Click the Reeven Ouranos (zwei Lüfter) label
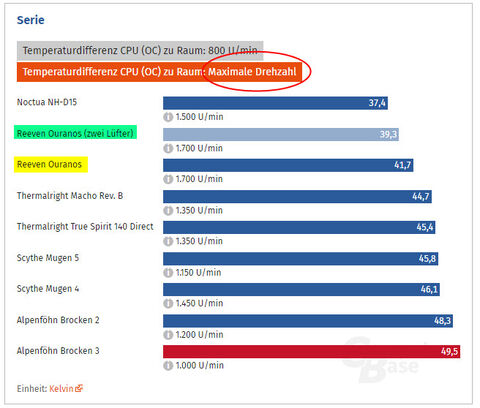 pyautogui.click(x=75, y=133)
